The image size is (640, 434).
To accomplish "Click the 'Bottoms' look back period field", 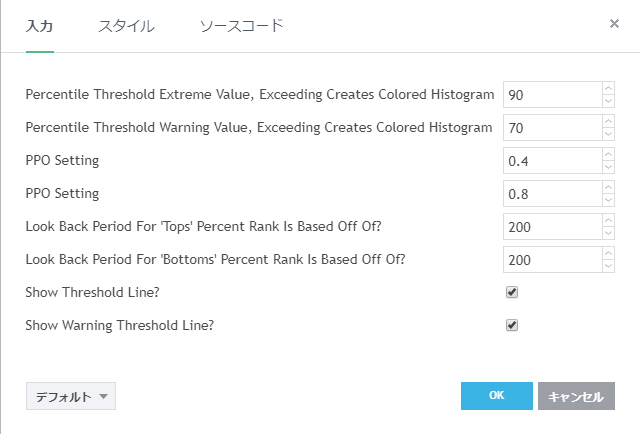I will 552,260.
